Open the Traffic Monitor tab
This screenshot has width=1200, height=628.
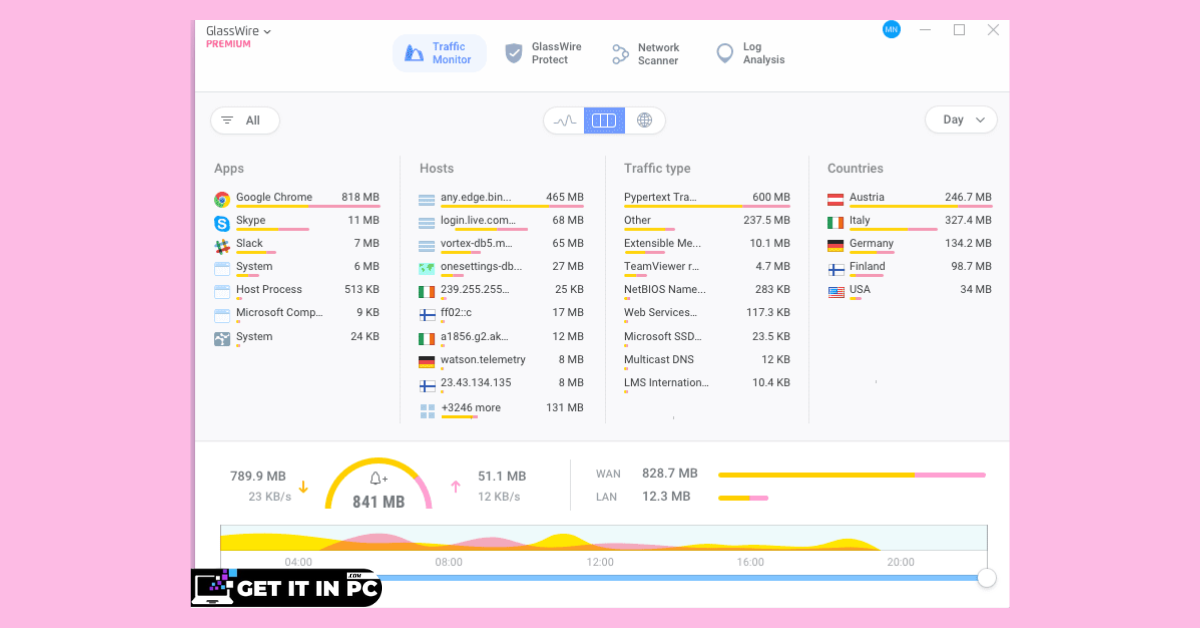pos(439,53)
